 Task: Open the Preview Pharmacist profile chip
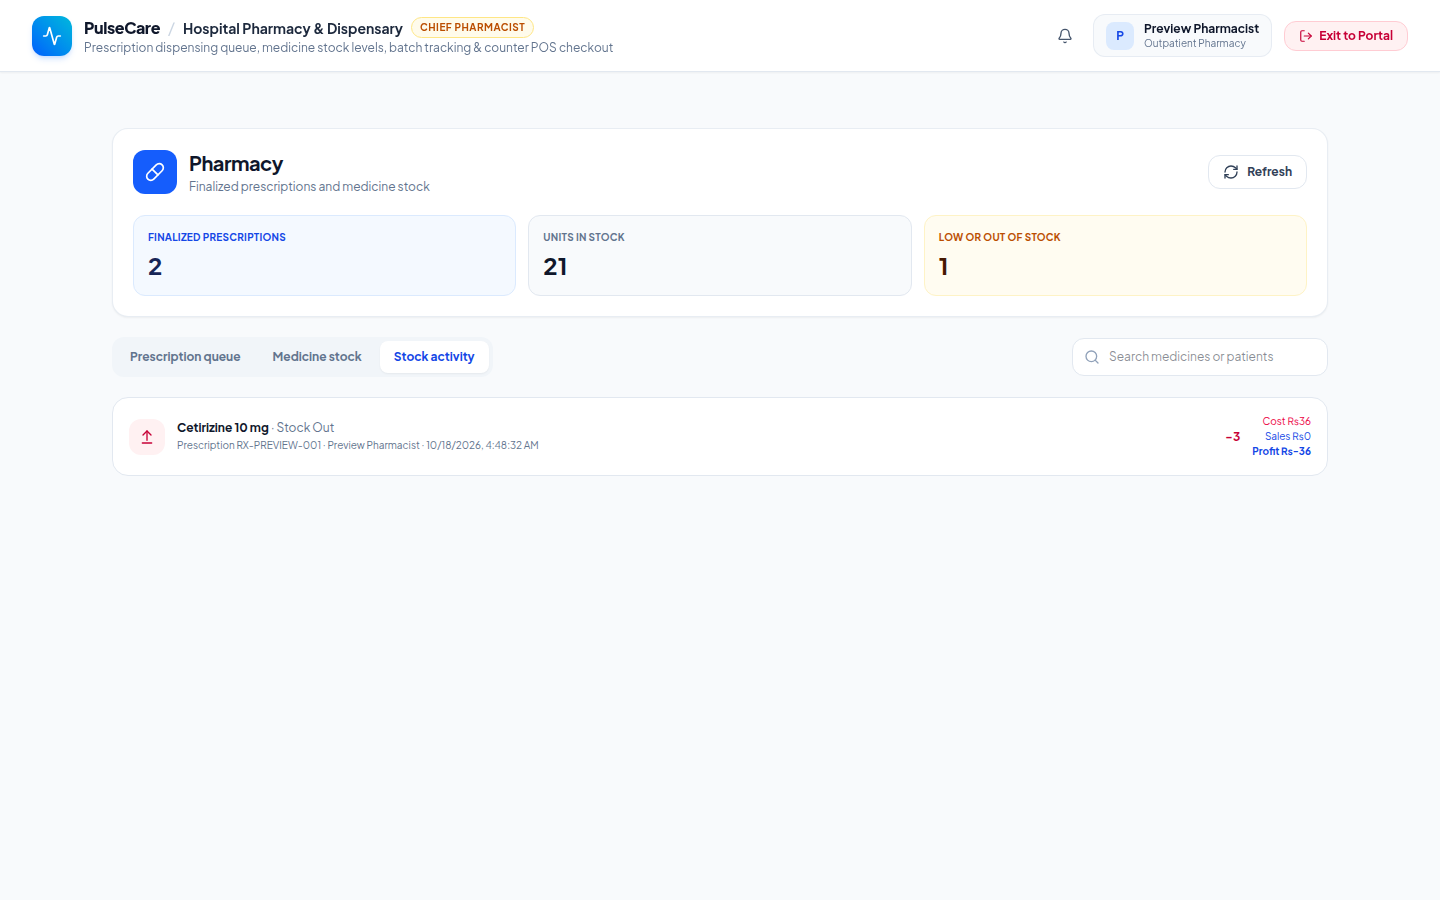(1182, 36)
